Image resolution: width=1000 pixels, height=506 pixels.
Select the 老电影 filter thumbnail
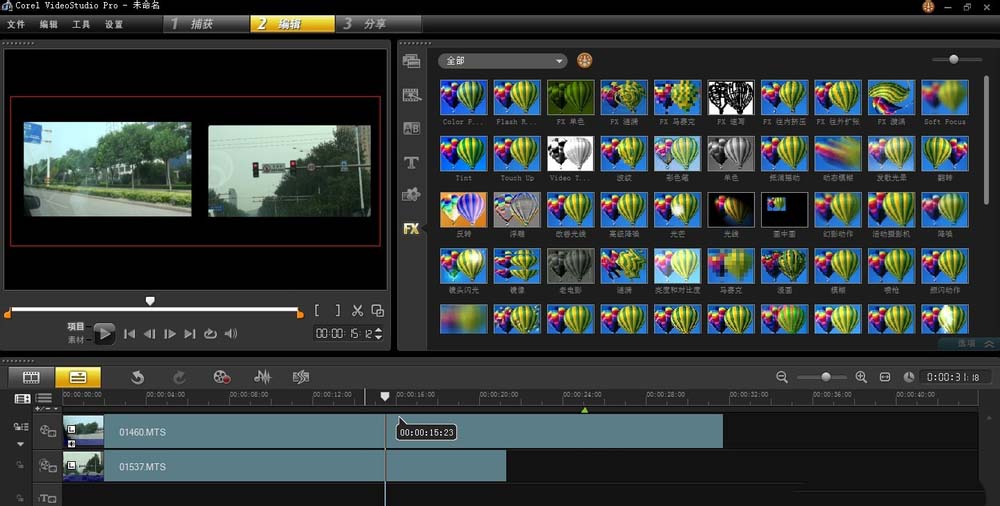pyautogui.click(x=571, y=265)
